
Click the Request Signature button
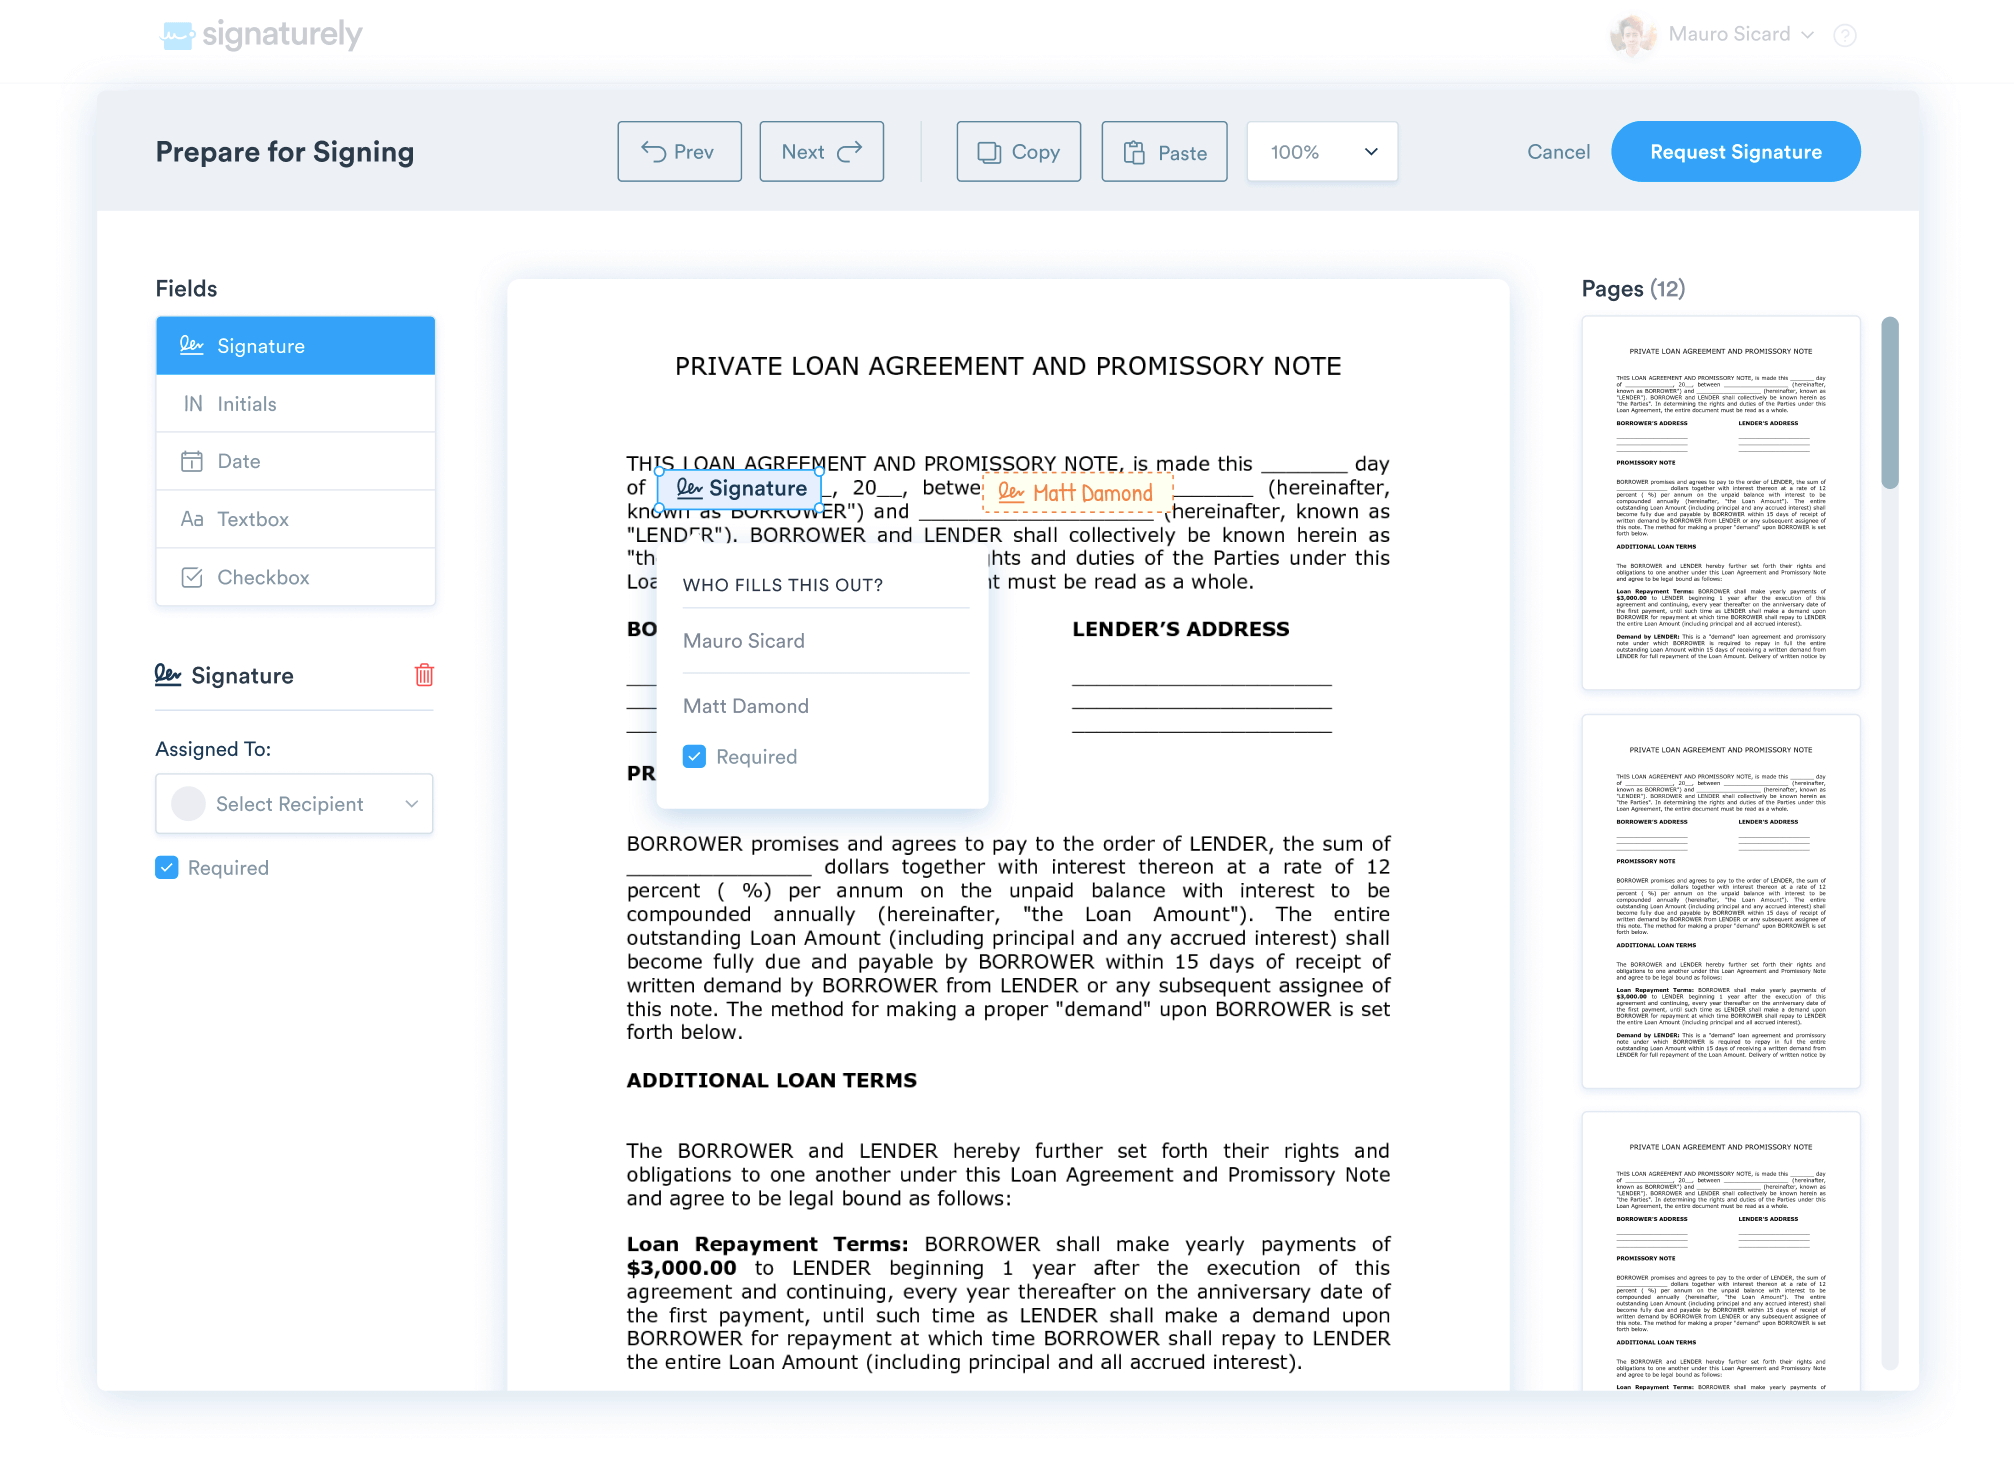[1736, 152]
